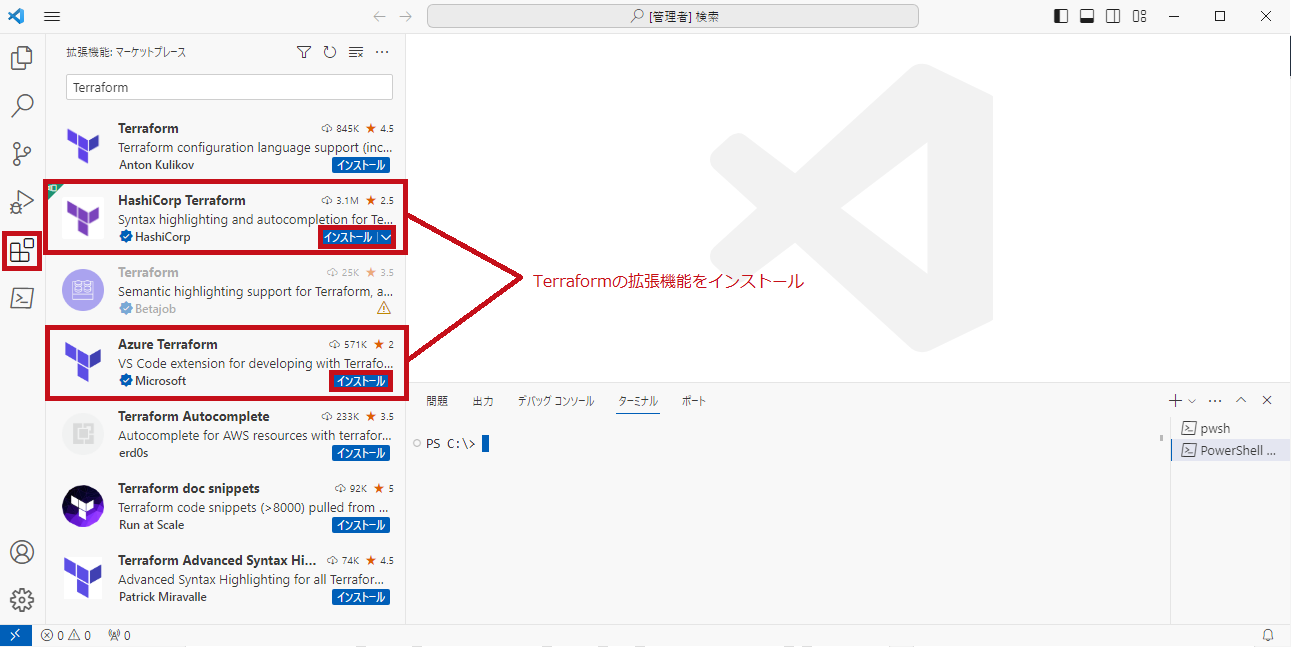The width and height of the screenshot is (1291, 647).
Task: Select the PowerShell terminal instance
Action: pyautogui.click(x=1230, y=450)
